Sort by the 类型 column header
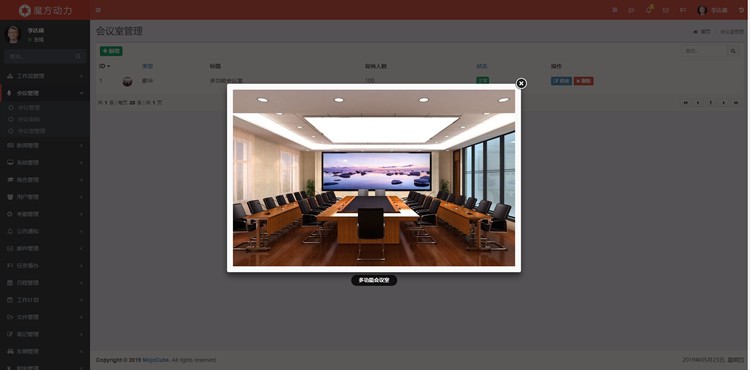The width and height of the screenshot is (750, 370). (x=147, y=66)
